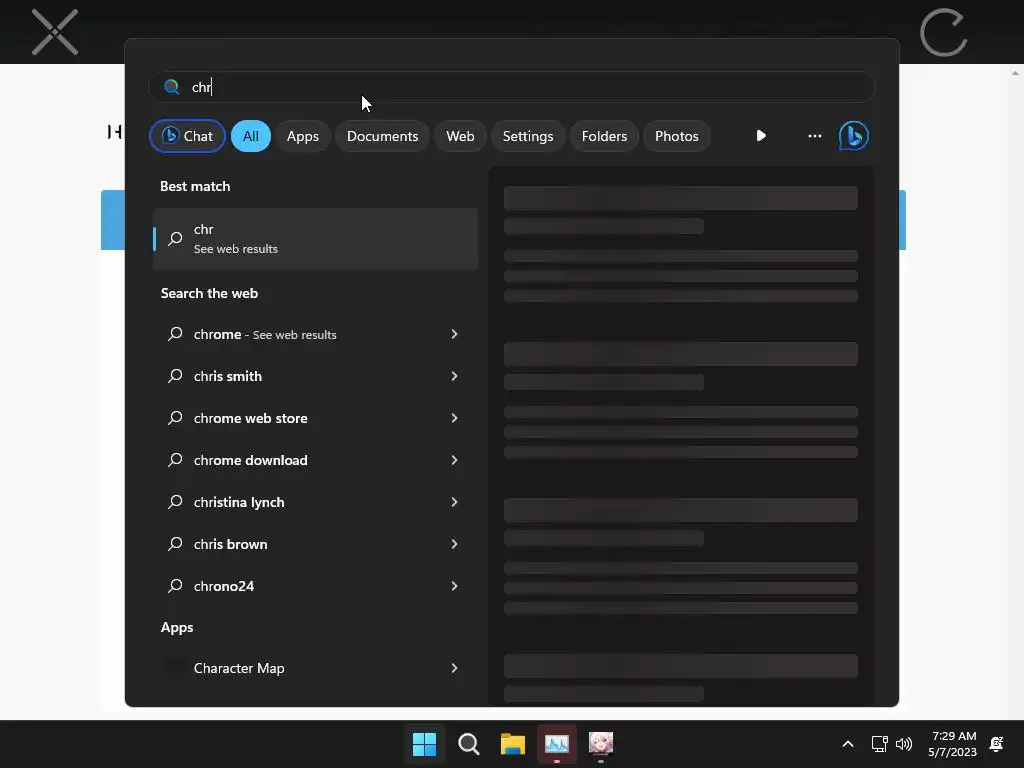
Task: Expand Character Map arrow
Action: (455, 667)
